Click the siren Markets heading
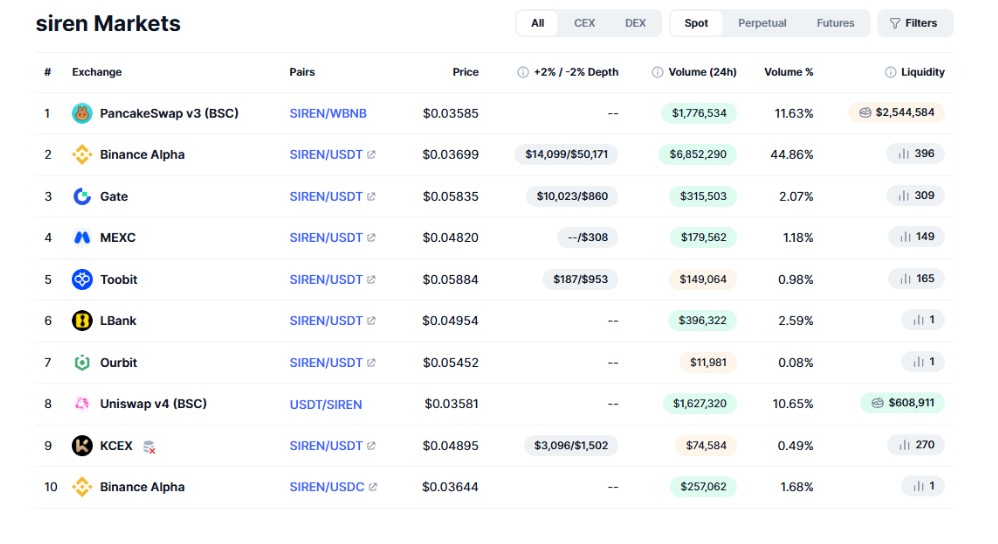 click(x=108, y=24)
